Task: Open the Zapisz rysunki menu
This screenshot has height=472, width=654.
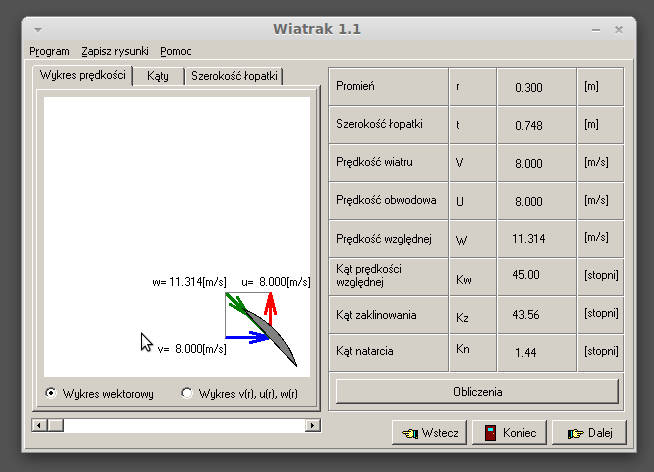Action: [x=115, y=51]
